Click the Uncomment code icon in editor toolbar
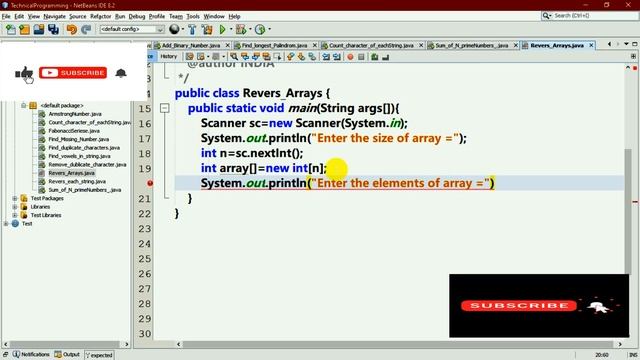 tap(385, 57)
